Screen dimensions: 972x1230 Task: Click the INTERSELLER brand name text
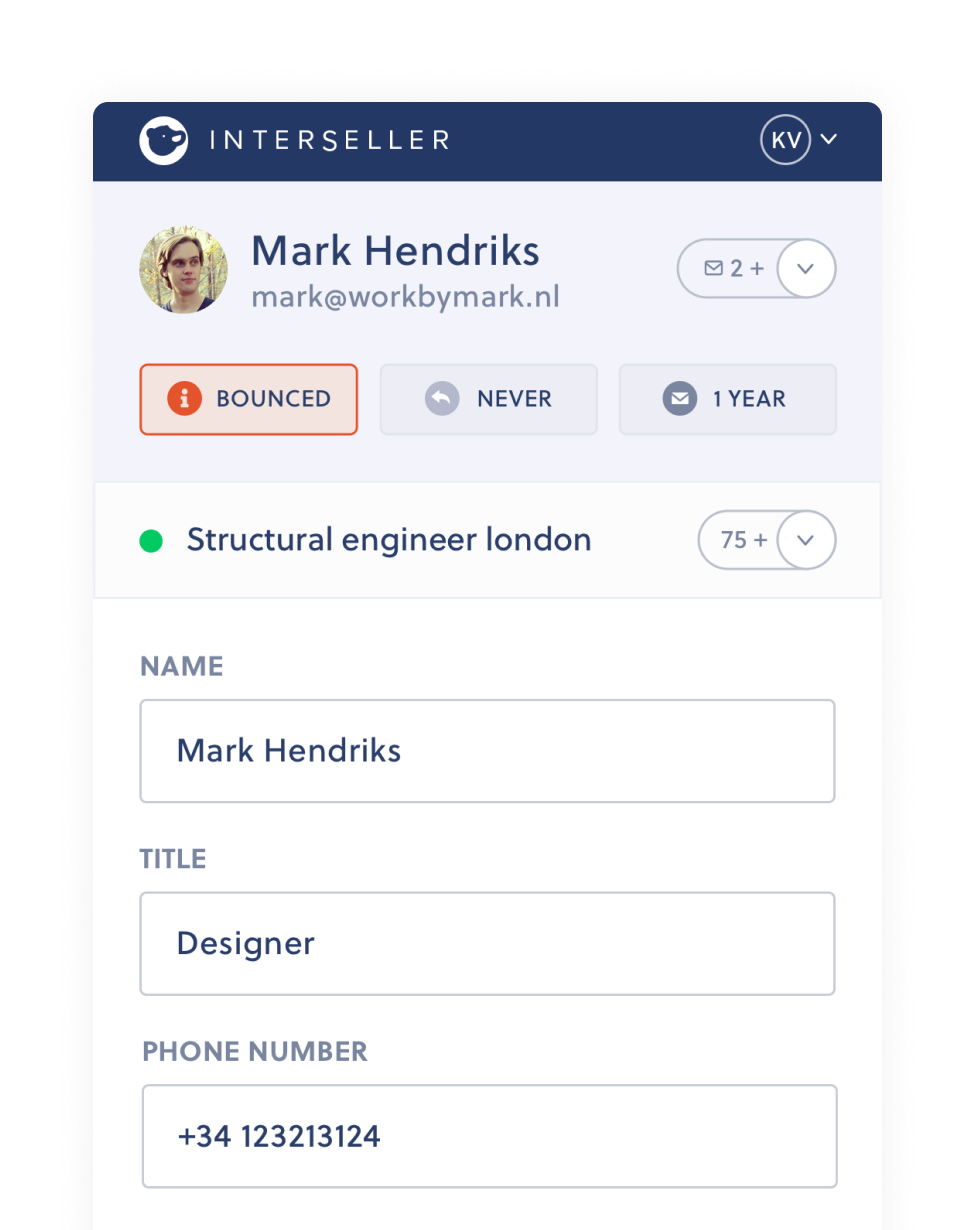(330, 140)
